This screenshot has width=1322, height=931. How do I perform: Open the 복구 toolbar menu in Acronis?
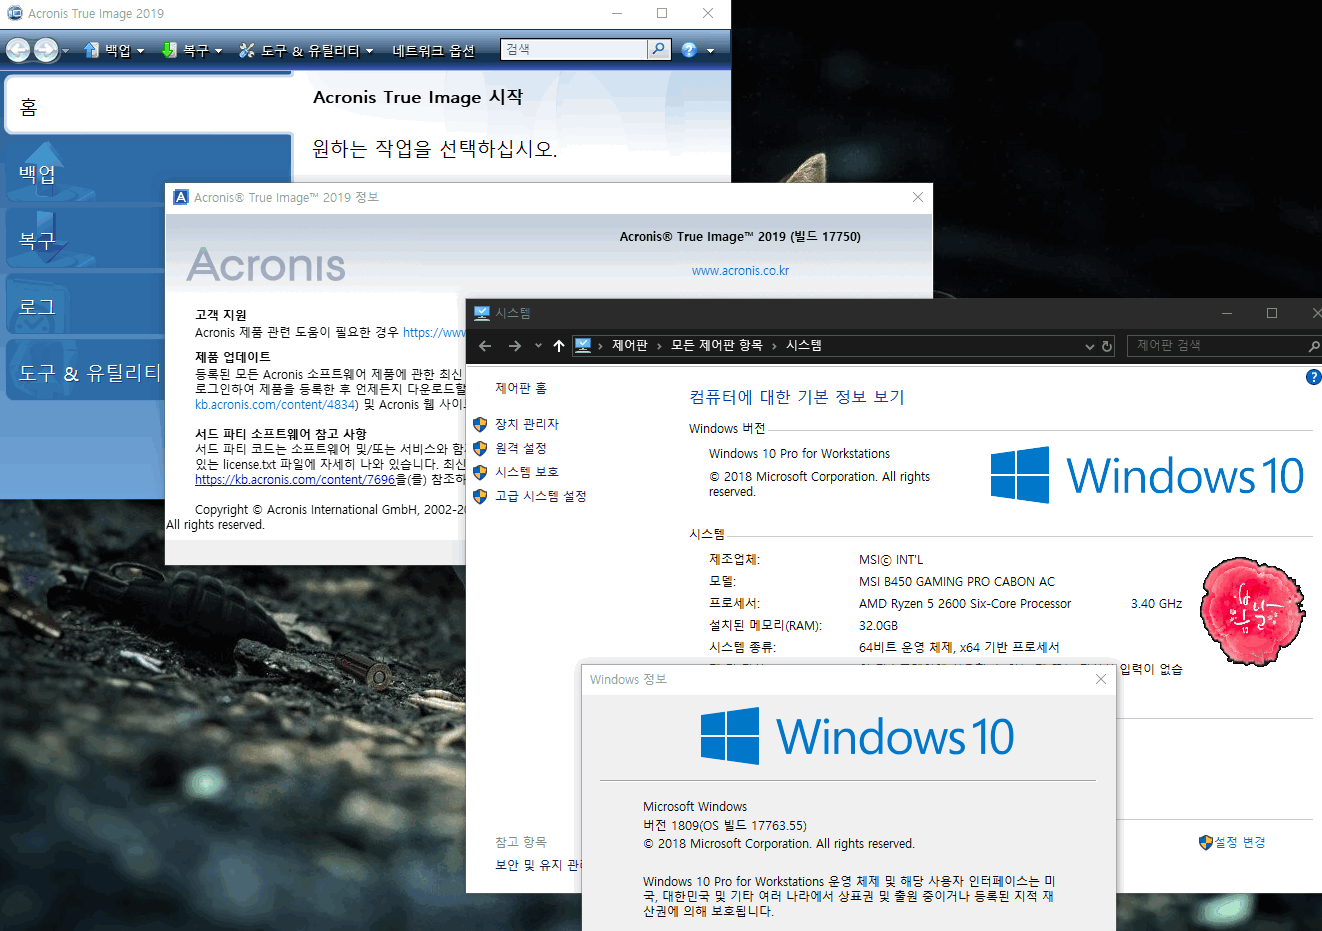click(x=192, y=50)
